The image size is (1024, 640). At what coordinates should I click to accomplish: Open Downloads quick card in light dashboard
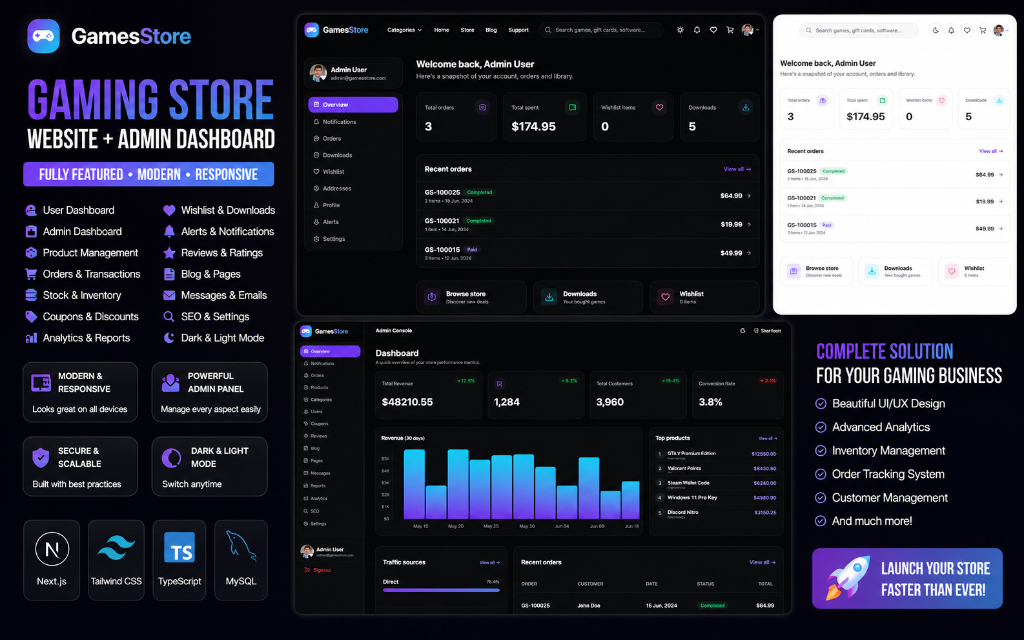point(895,271)
